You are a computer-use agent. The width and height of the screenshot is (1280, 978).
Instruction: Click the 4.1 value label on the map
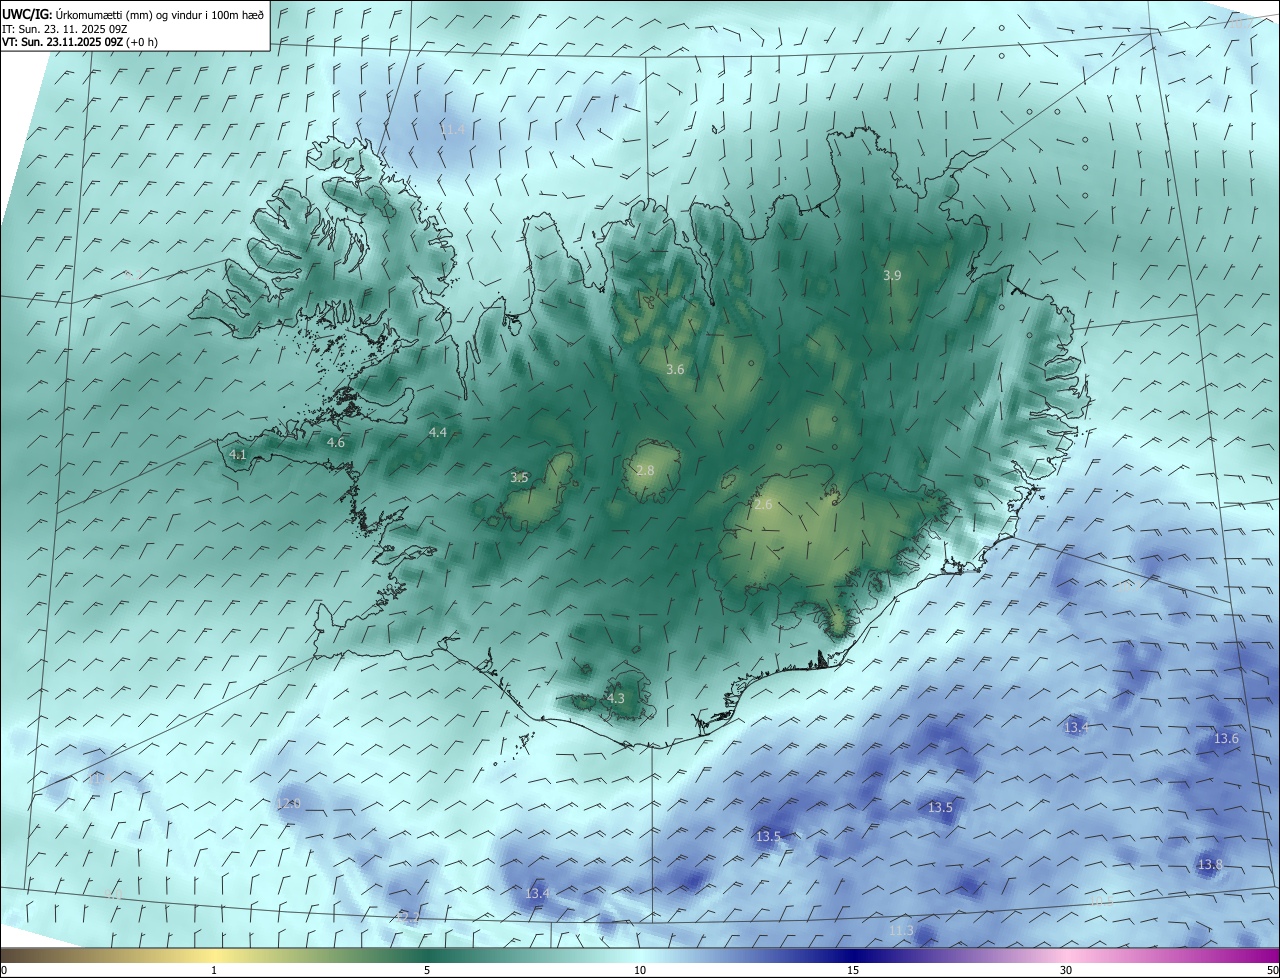click(x=238, y=454)
